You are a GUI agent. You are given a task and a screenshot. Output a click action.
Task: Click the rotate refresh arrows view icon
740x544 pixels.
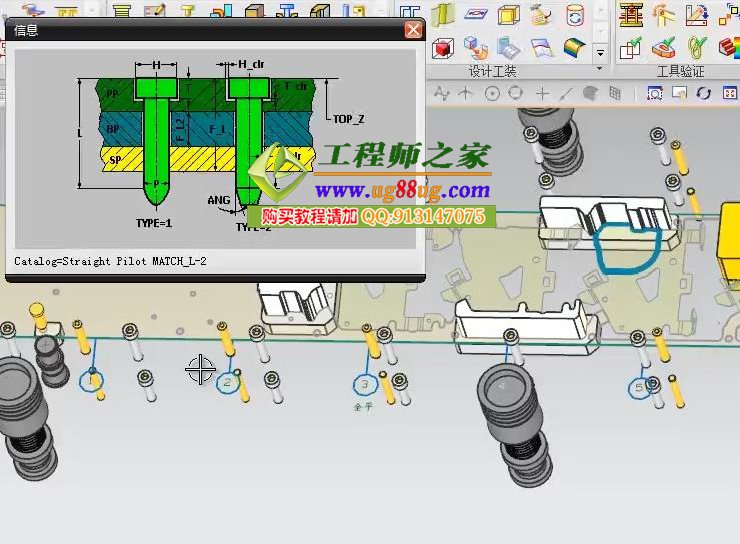tap(703, 93)
